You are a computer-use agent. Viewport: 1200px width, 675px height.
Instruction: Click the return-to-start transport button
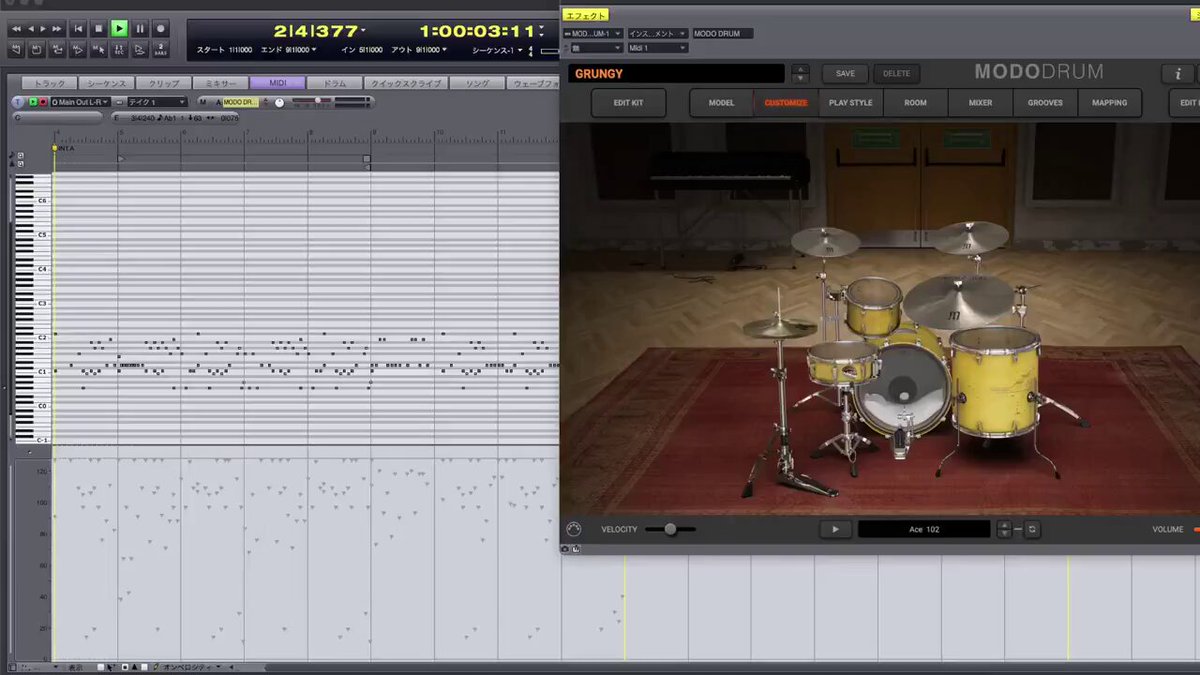click(78, 29)
